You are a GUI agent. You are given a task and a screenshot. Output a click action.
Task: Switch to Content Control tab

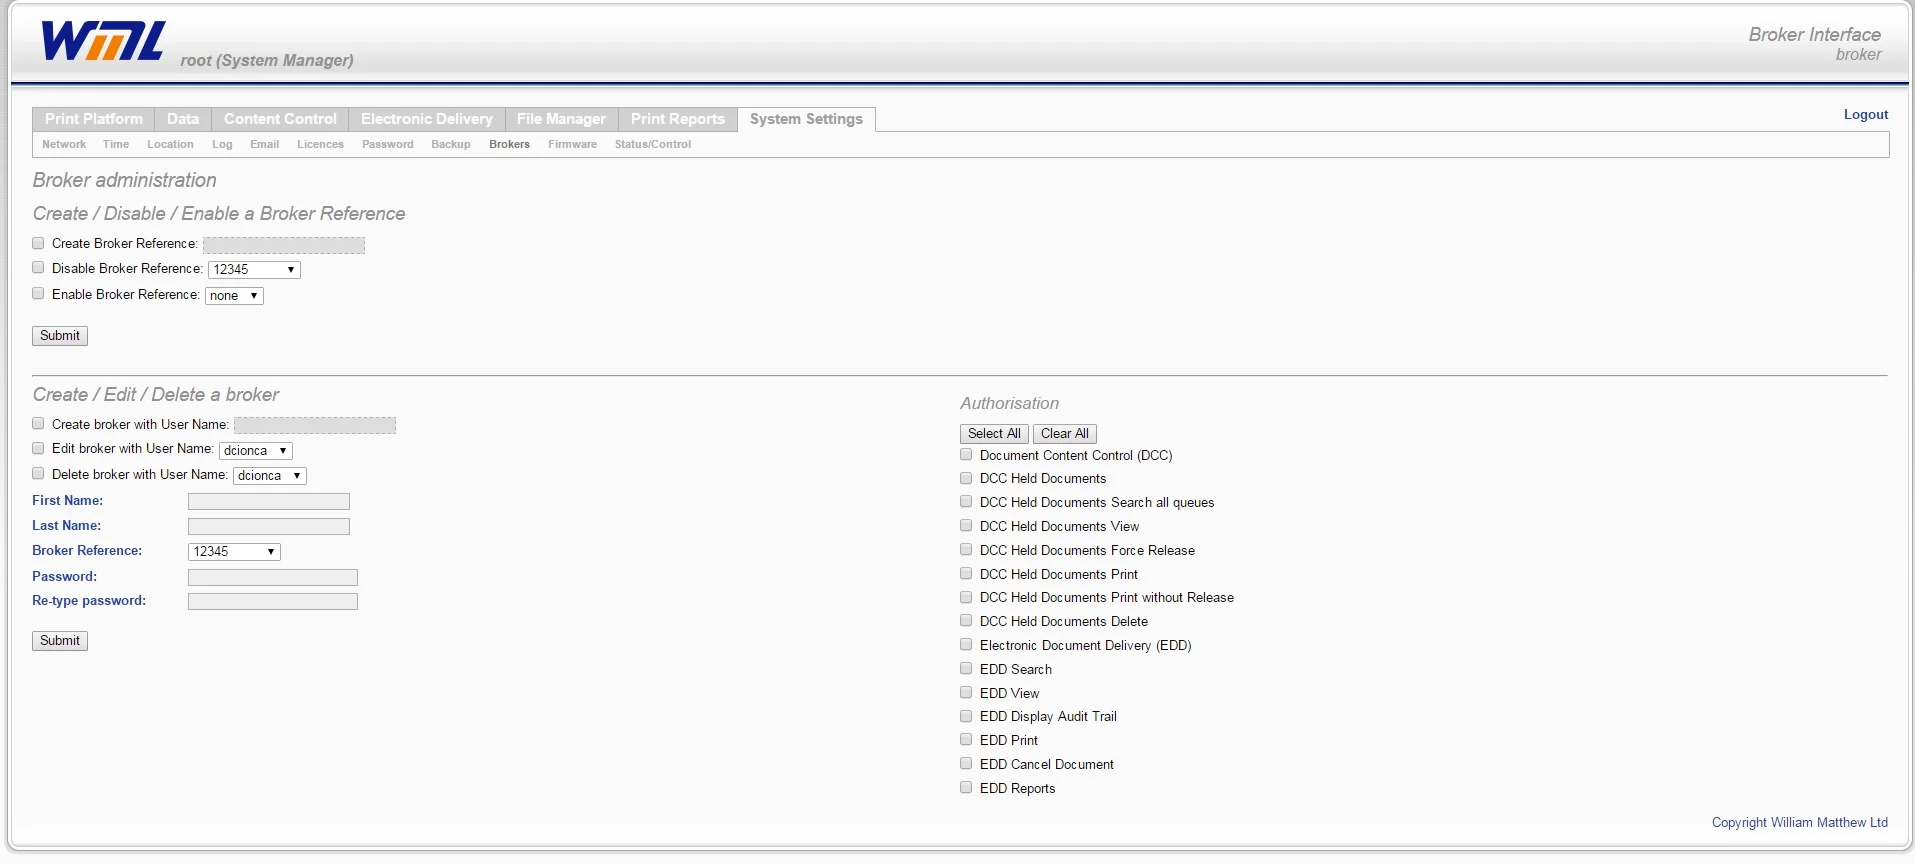280,119
